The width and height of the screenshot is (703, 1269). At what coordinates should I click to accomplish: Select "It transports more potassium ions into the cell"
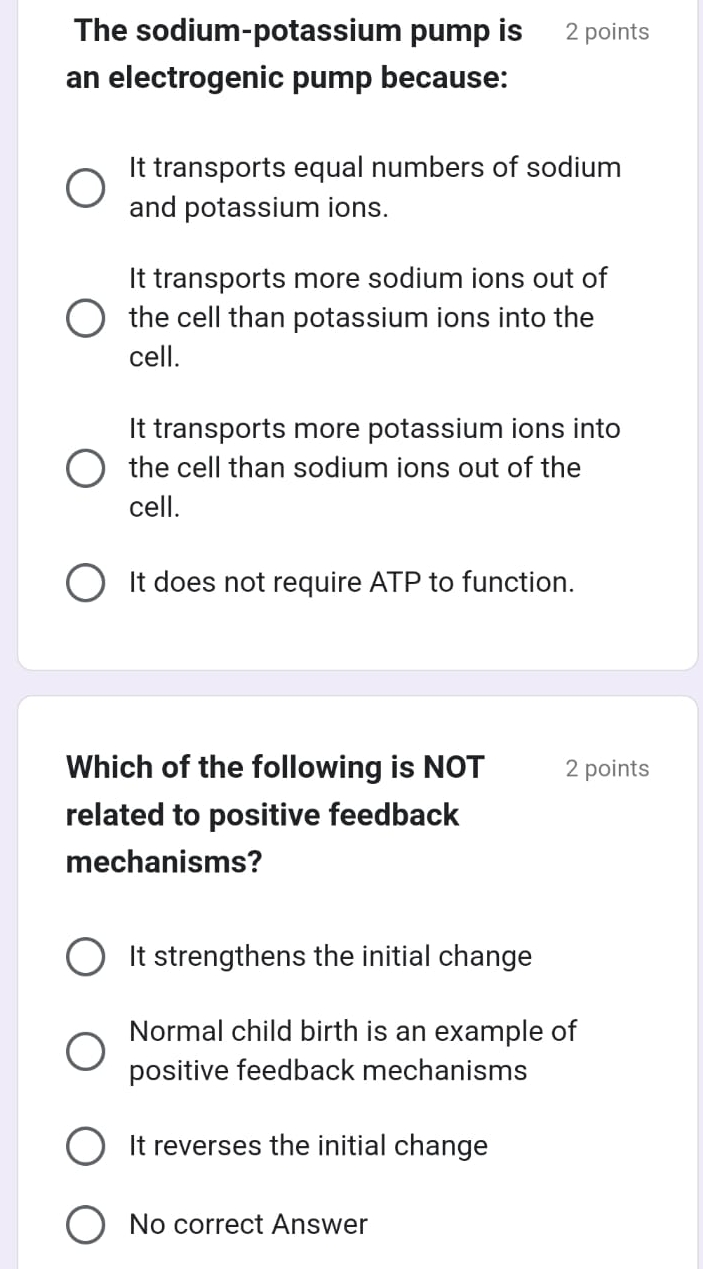85,467
